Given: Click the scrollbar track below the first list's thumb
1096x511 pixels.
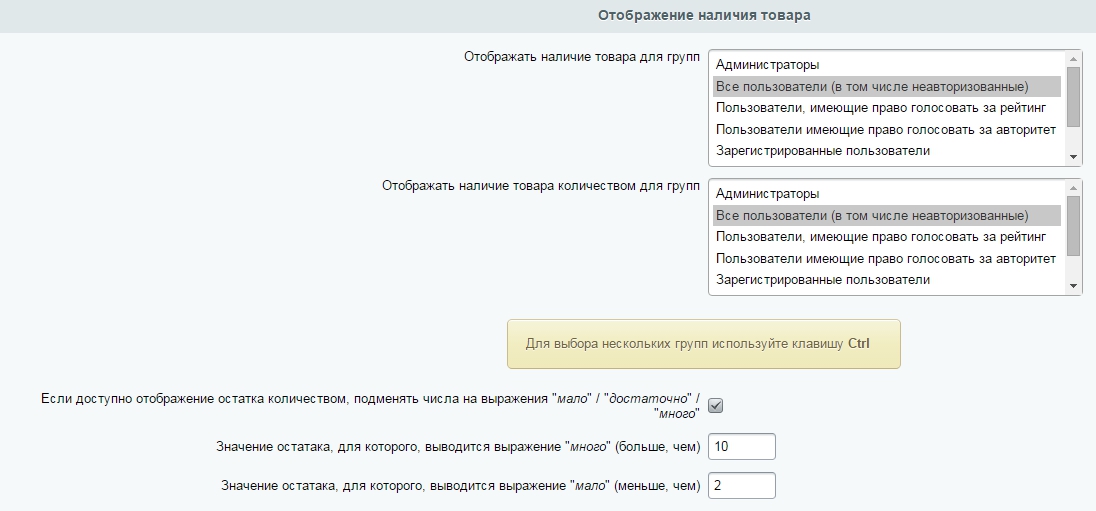Looking at the screenshot, I should 1074,139.
